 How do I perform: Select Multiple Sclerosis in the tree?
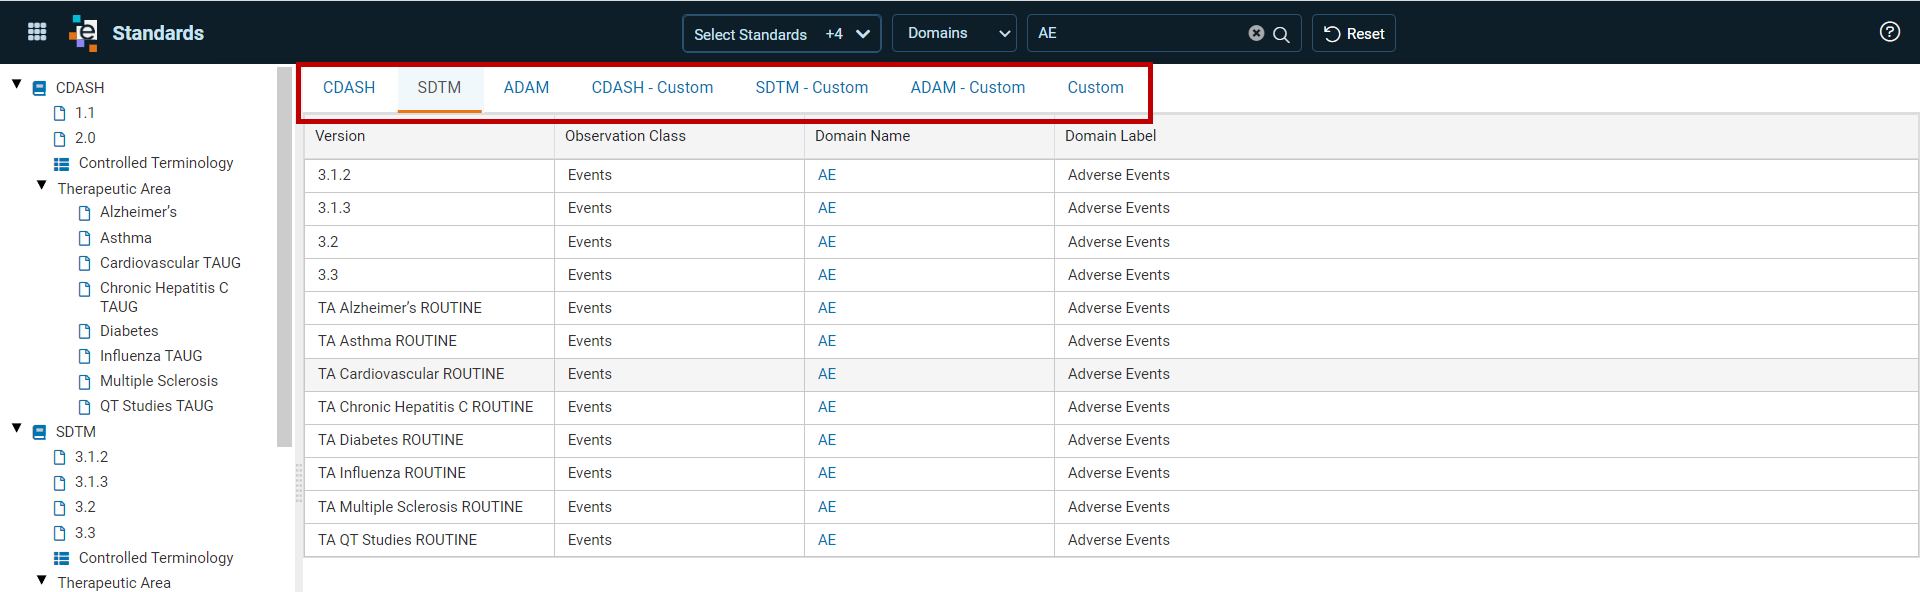[x=159, y=381]
